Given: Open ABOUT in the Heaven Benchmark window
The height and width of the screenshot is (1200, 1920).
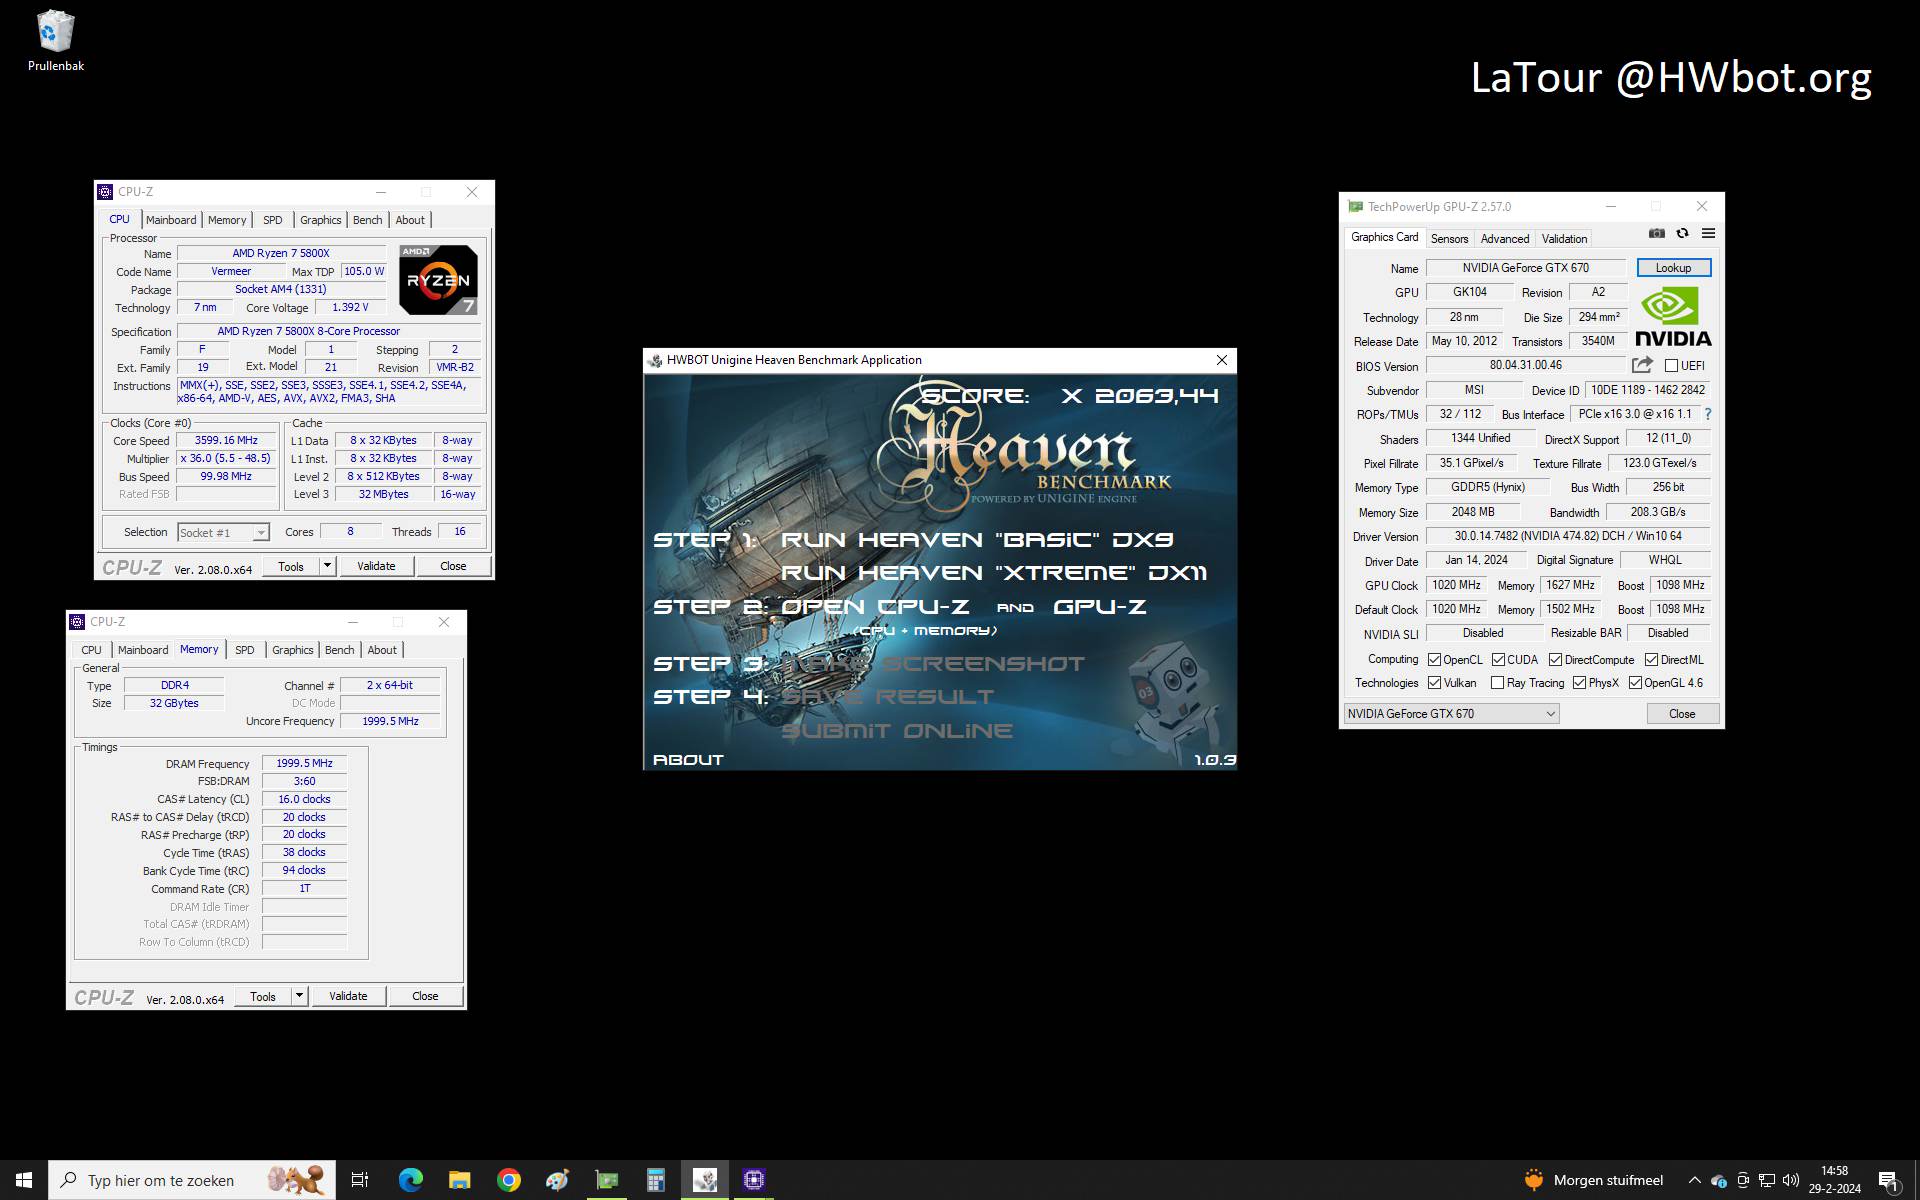Looking at the screenshot, I should (688, 760).
